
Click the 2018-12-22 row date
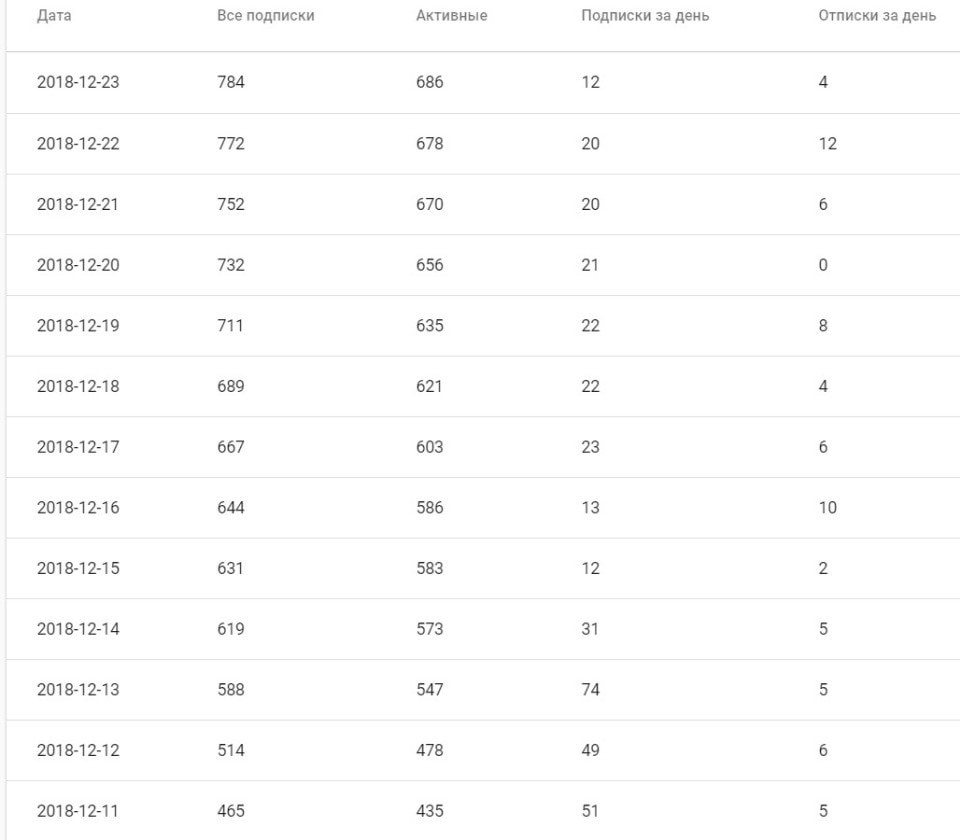coord(78,144)
